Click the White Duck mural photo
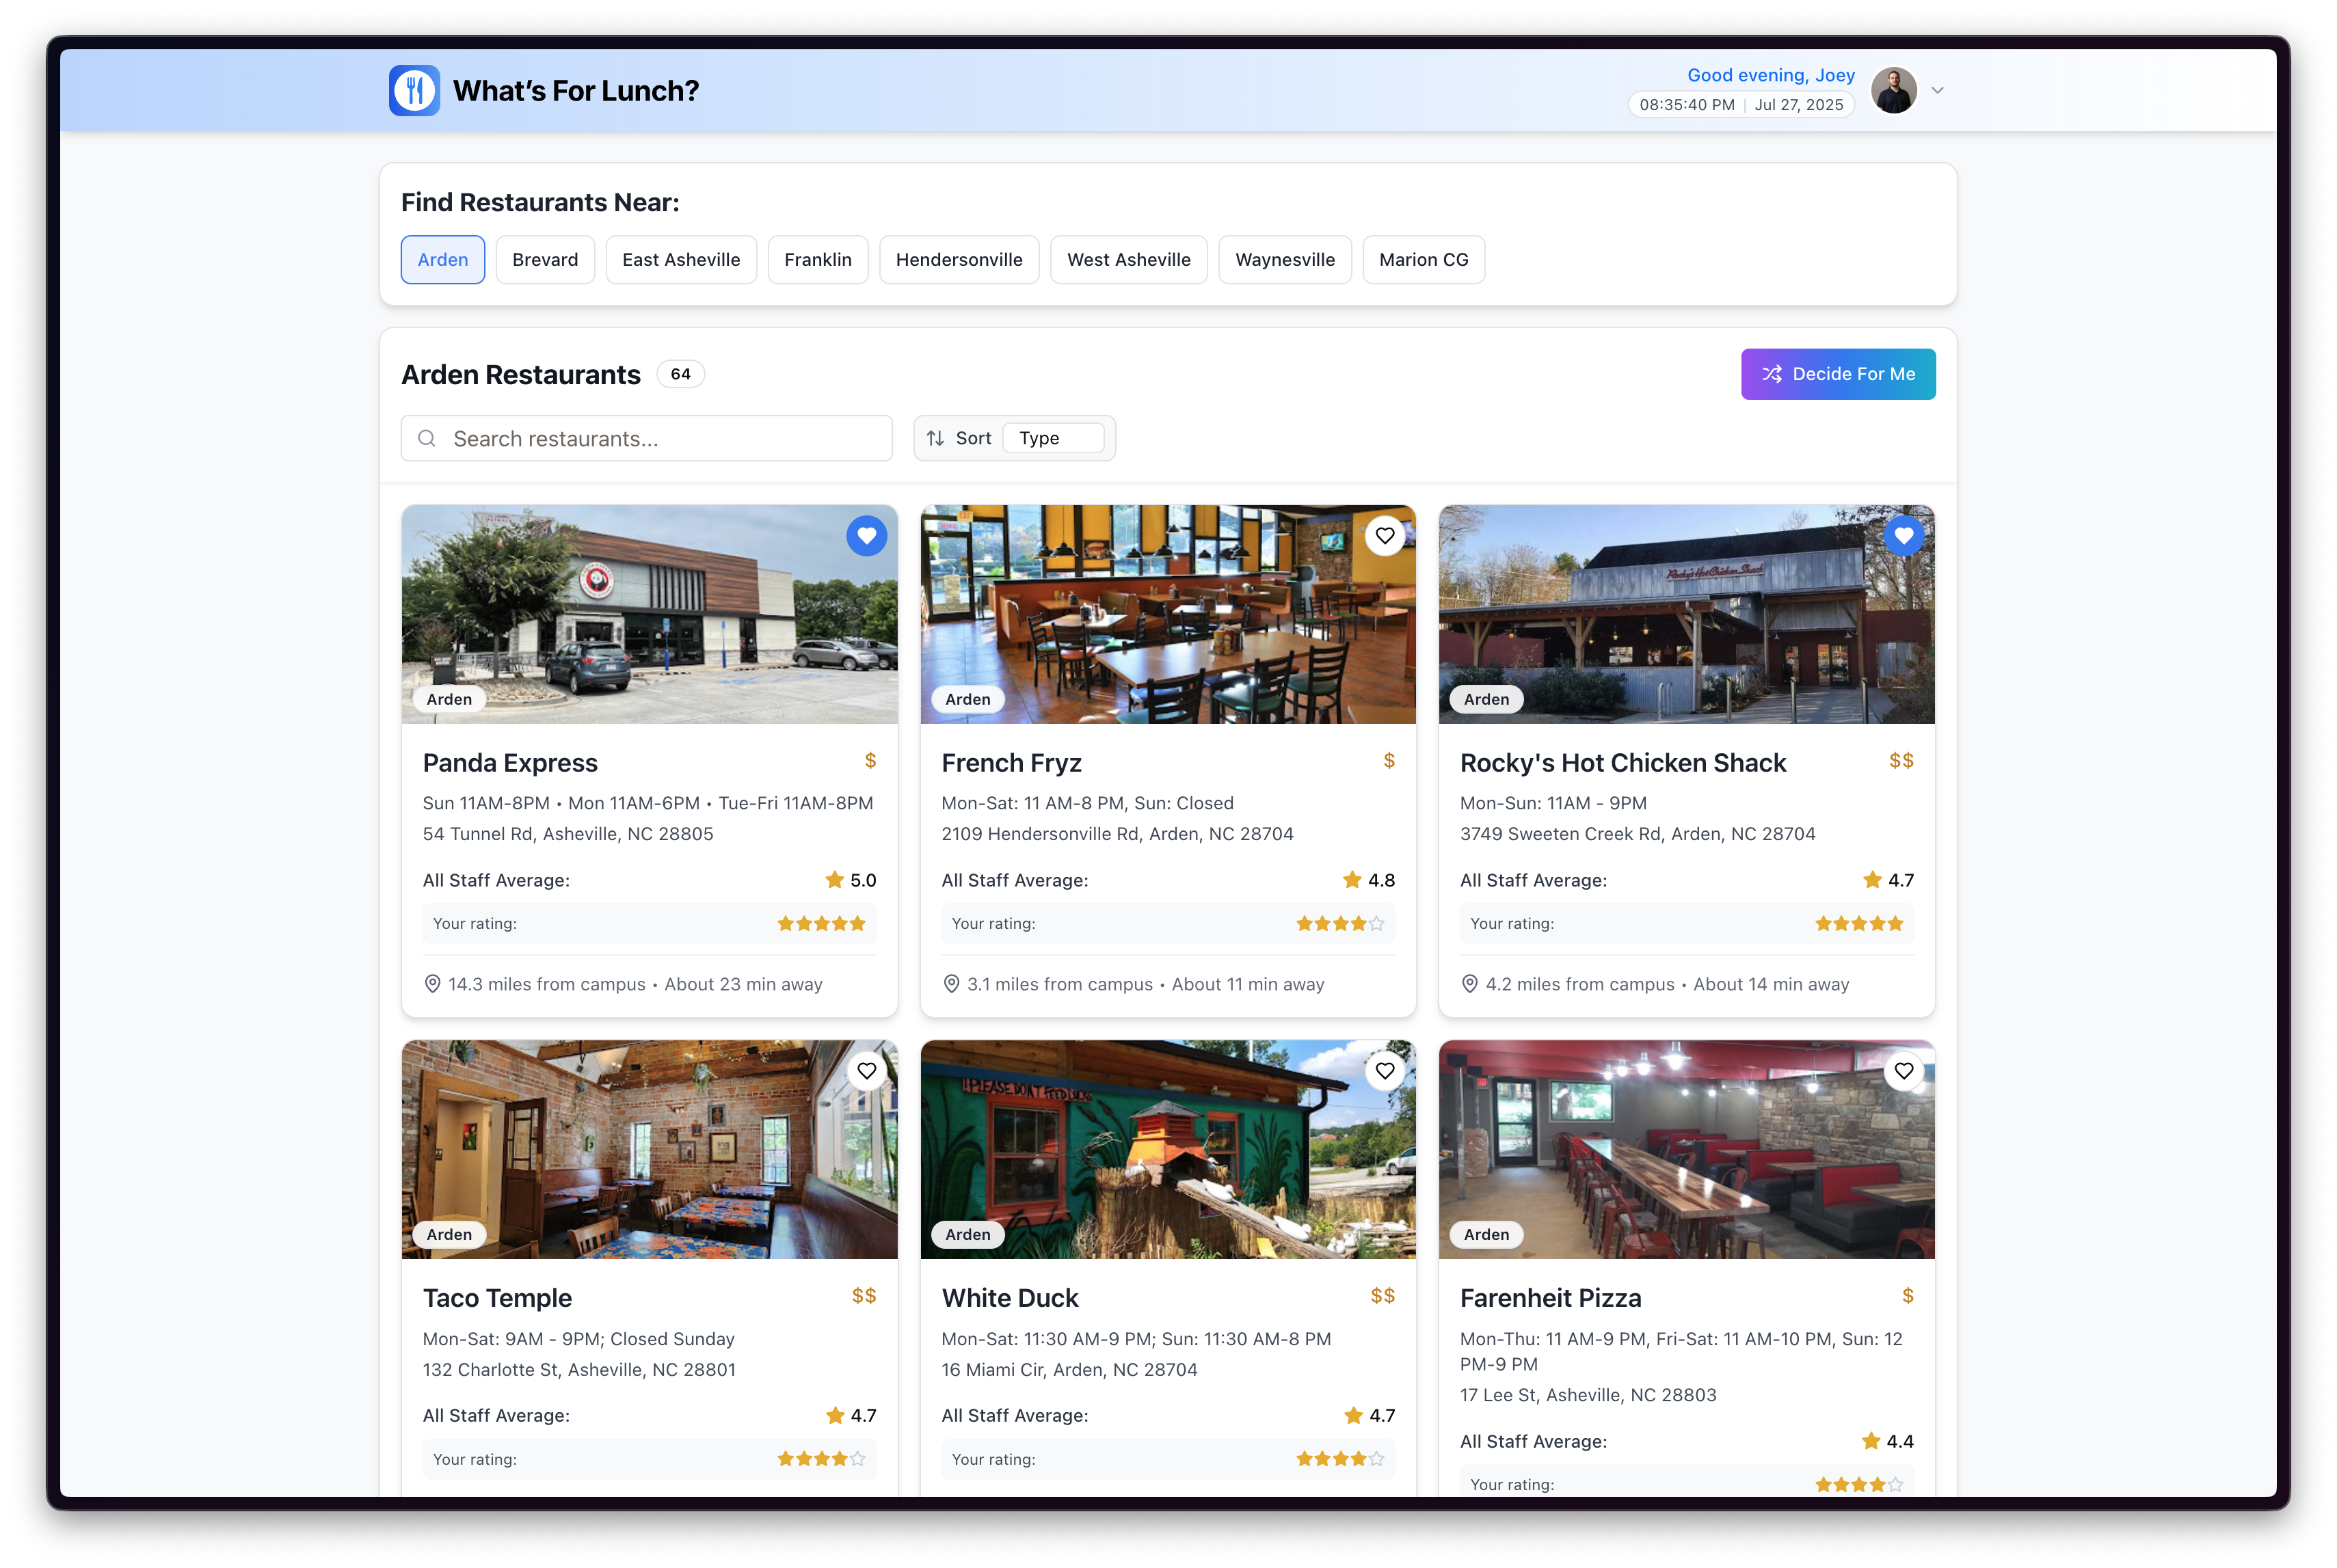Screen dimensions: 2337x1568 tap(1168, 1150)
